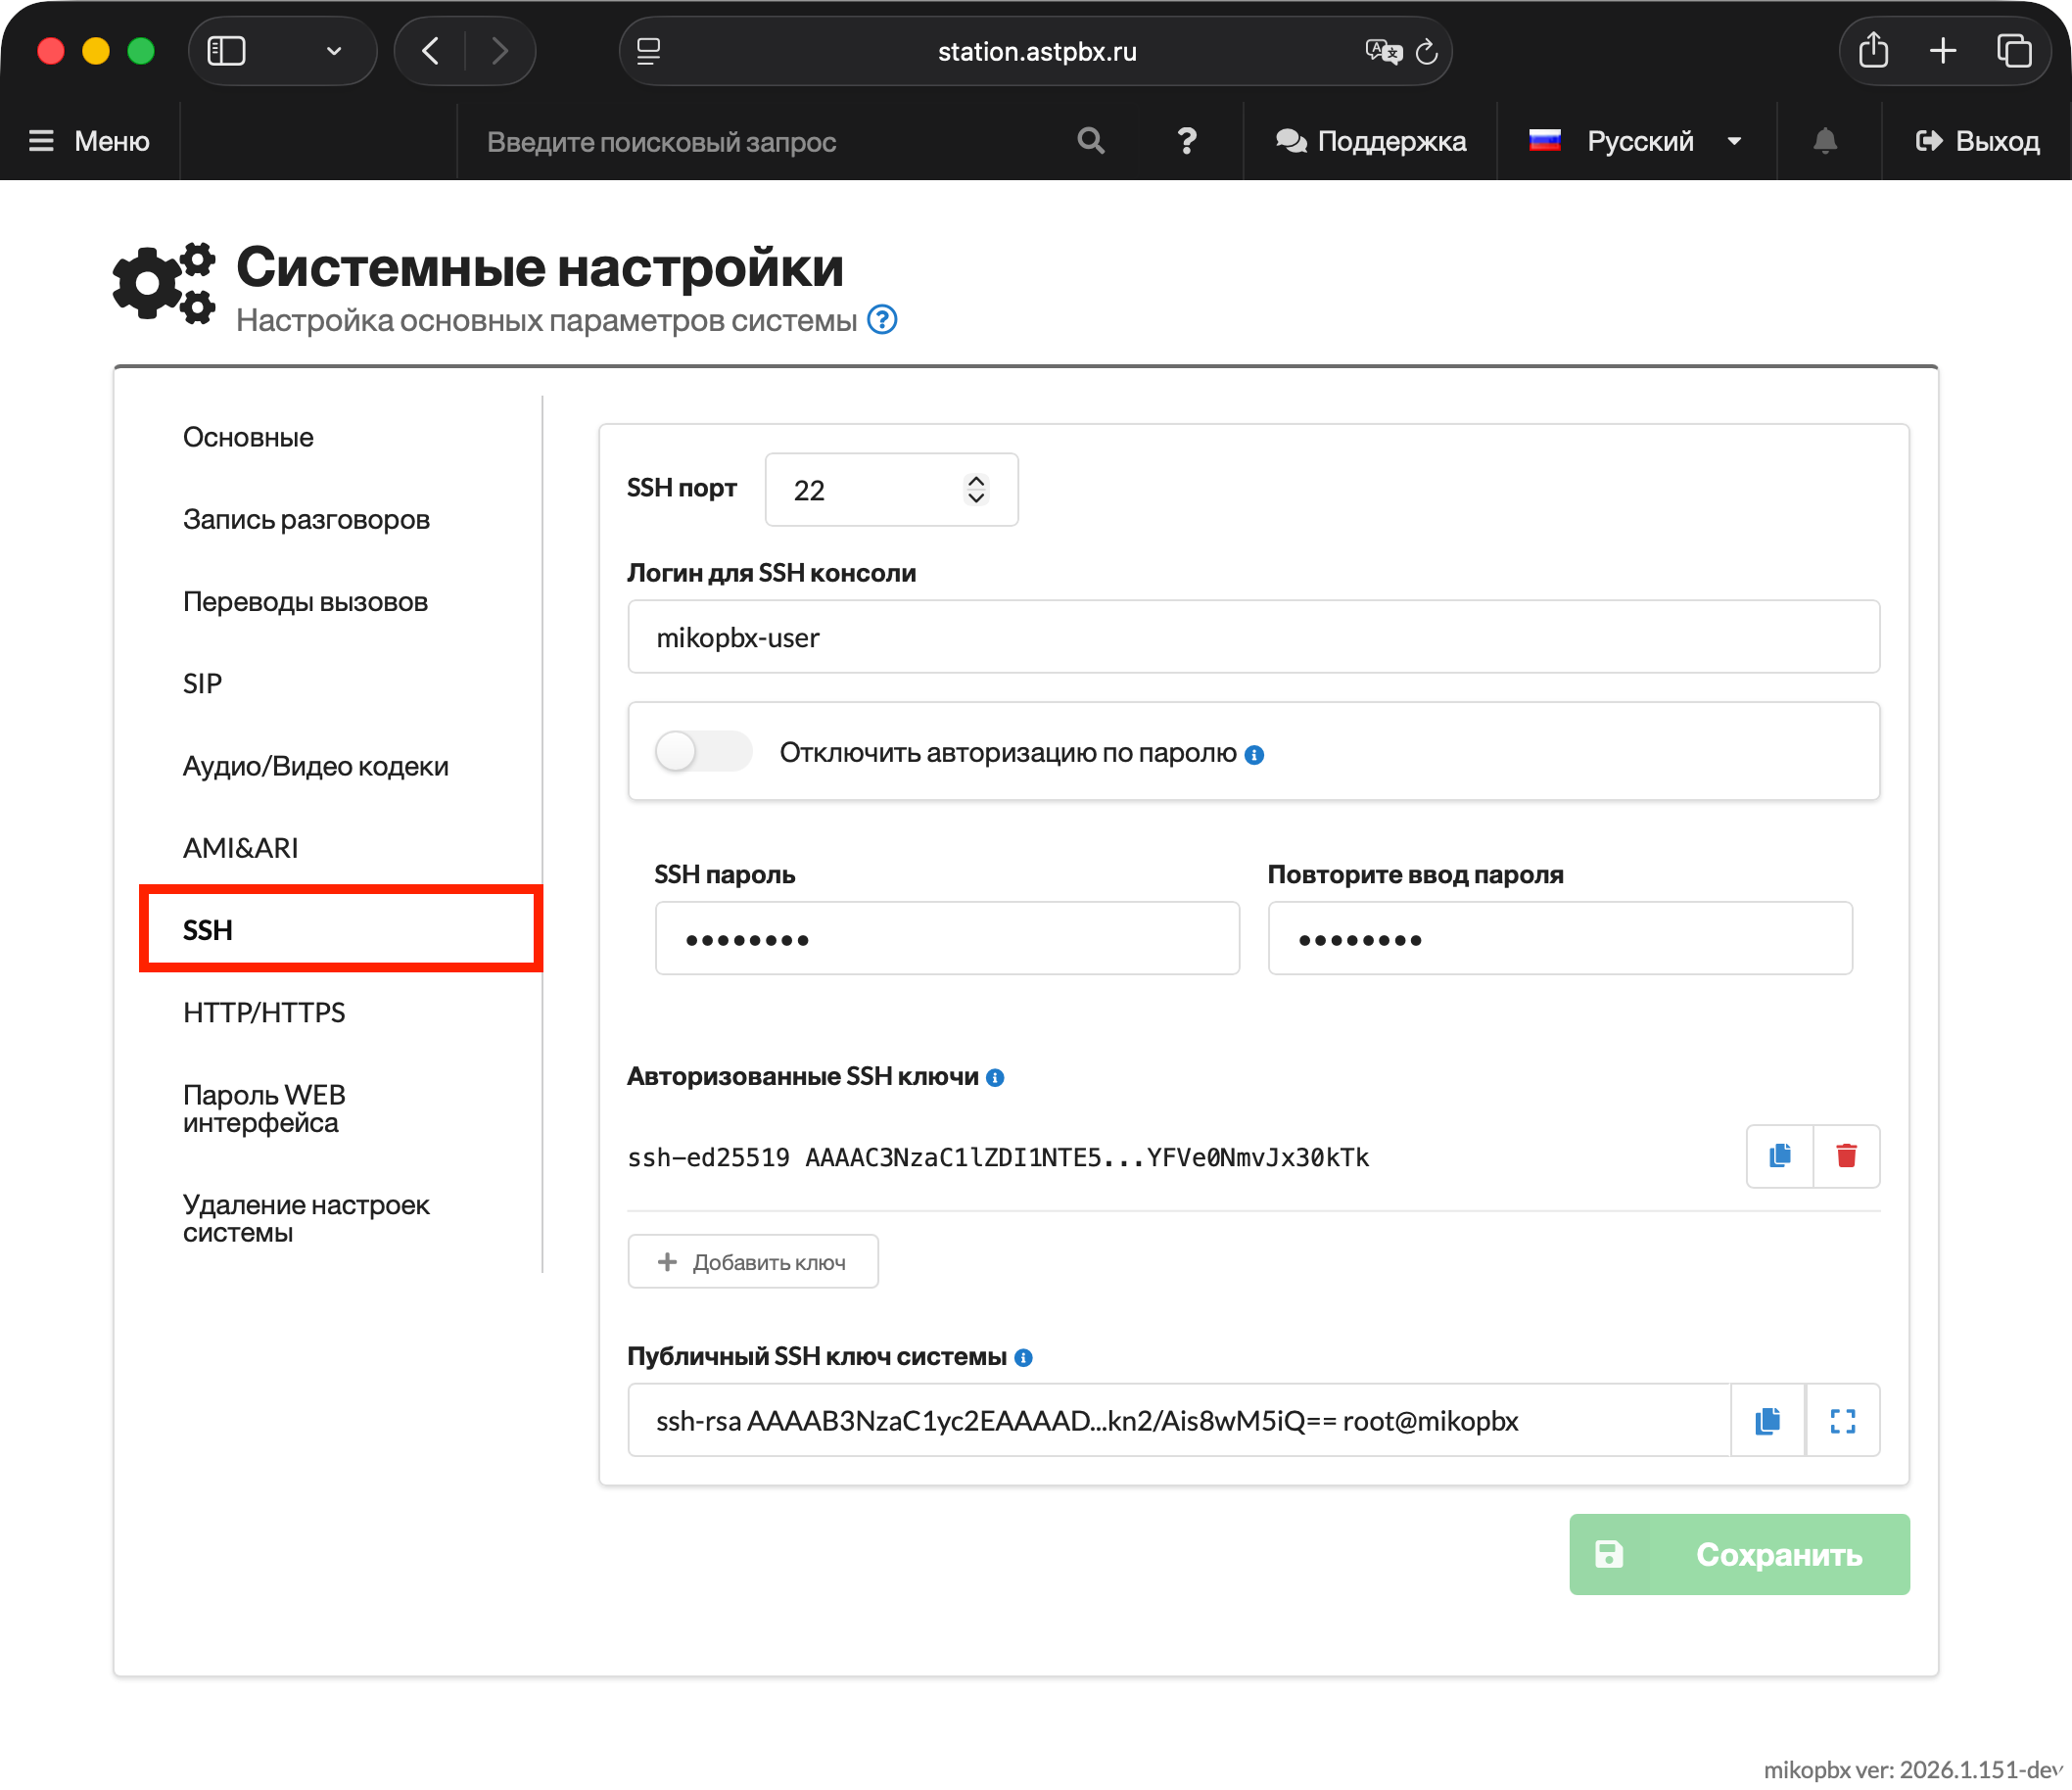Expand the public SSH key to fullscreen
Viewport: 2072px width, 1790px height.
[x=1842, y=1421]
